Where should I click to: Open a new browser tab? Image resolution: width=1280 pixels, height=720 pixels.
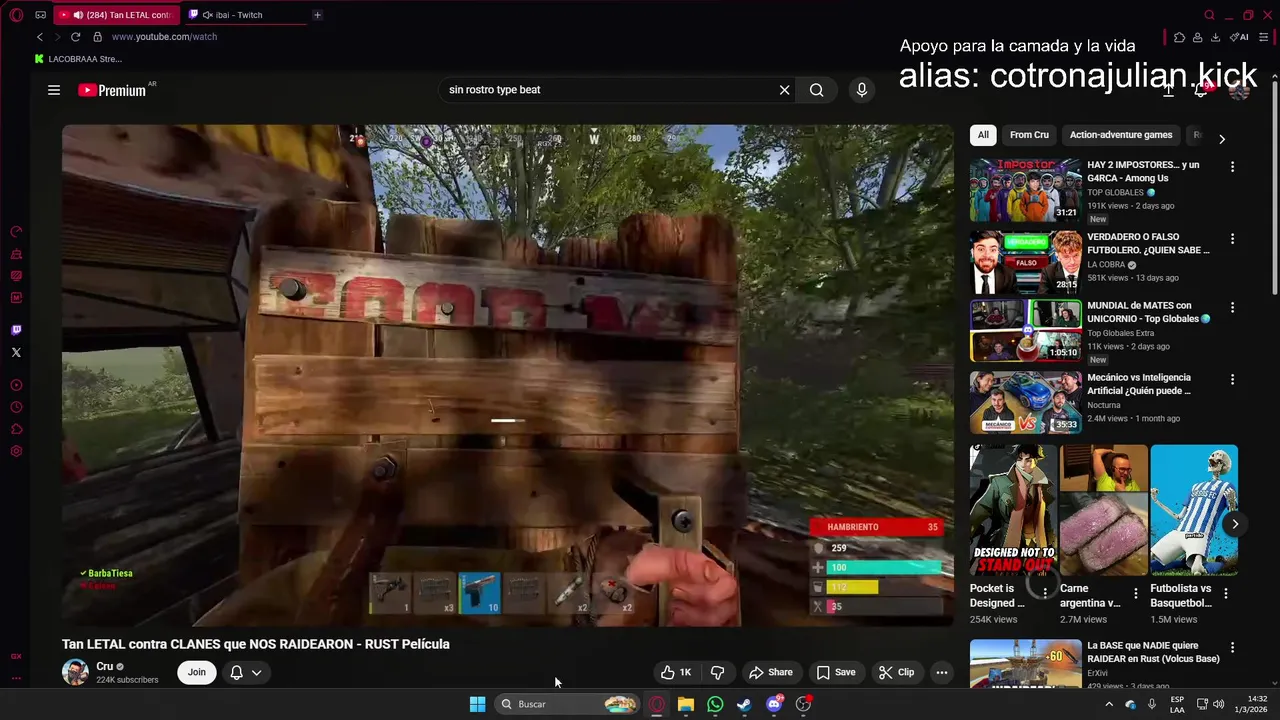(x=317, y=15)
